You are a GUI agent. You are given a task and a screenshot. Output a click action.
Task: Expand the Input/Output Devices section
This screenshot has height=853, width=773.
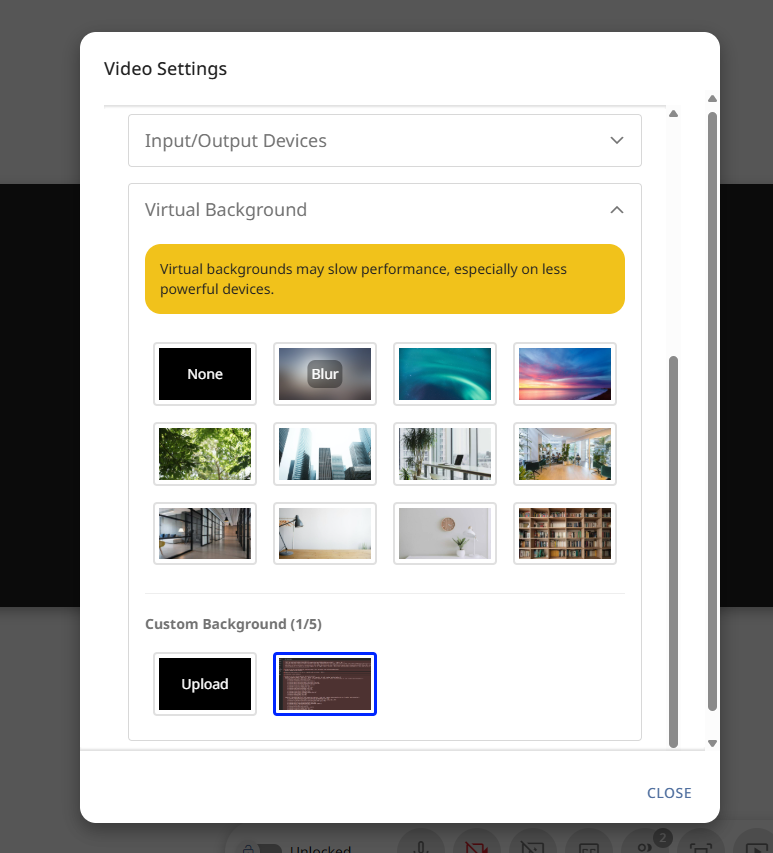(384, 141)
